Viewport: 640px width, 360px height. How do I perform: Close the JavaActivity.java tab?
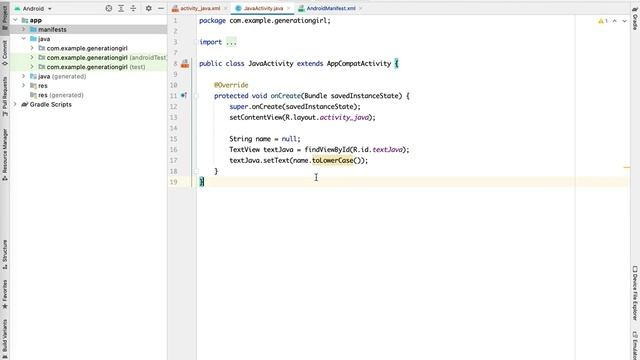point(288,8)
